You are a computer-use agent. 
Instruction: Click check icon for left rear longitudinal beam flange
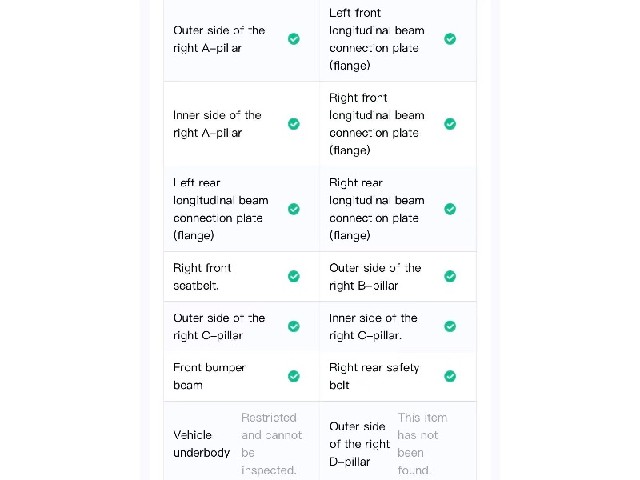[x=293, y=209]
